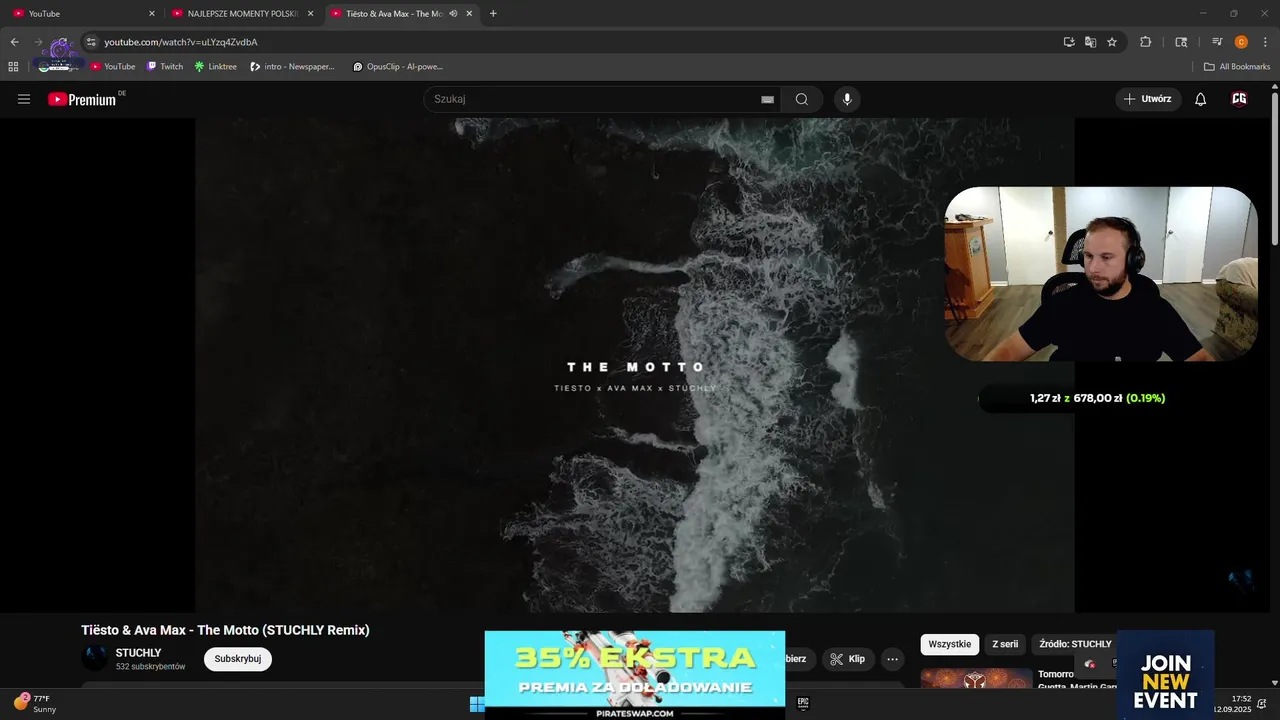Open the Epic Games taskbar icon
1280x720 pixels.
pos(803,703)
